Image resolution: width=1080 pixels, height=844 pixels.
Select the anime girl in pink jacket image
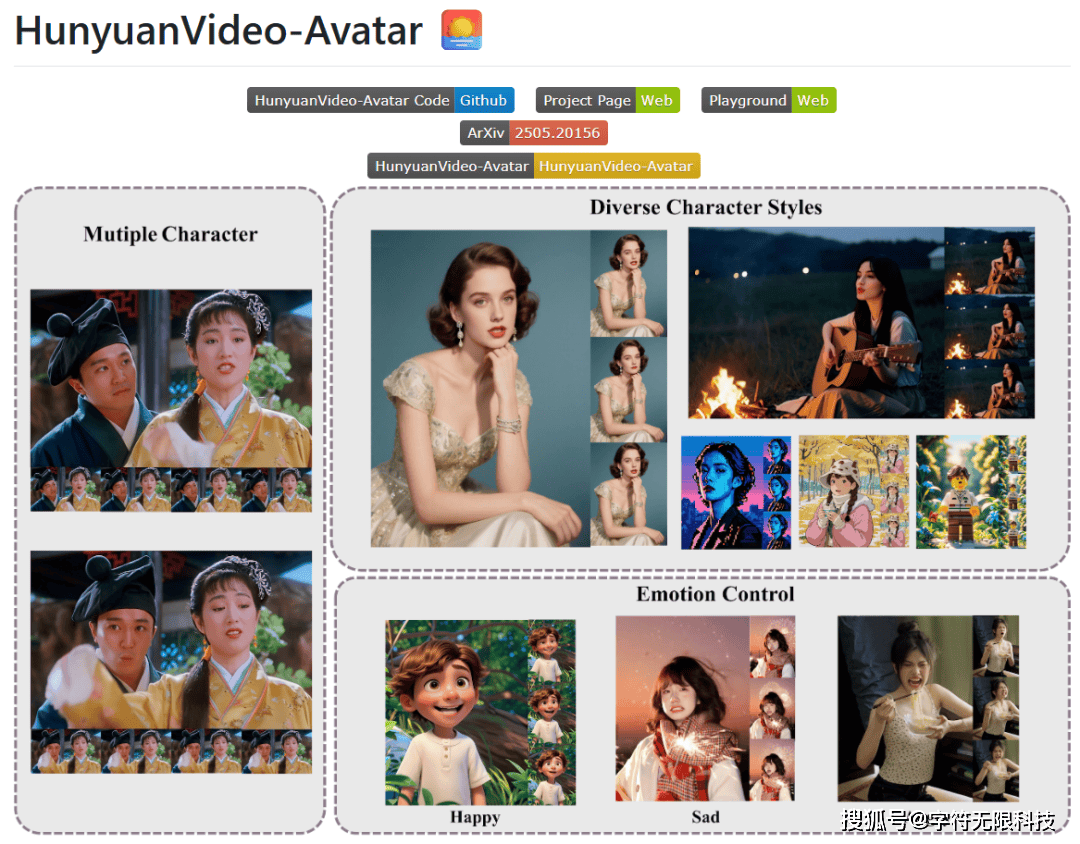tap(853, 492)
